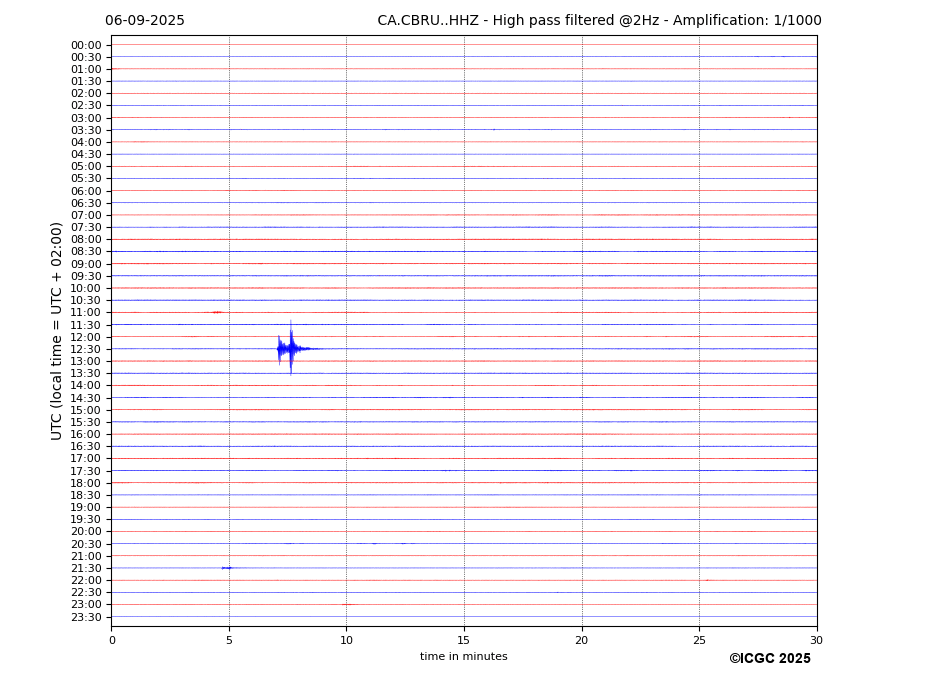This screenshot has height=696, width=927.
Task: Click the 21:30 time row label
Action: click(x=86, y=568)
